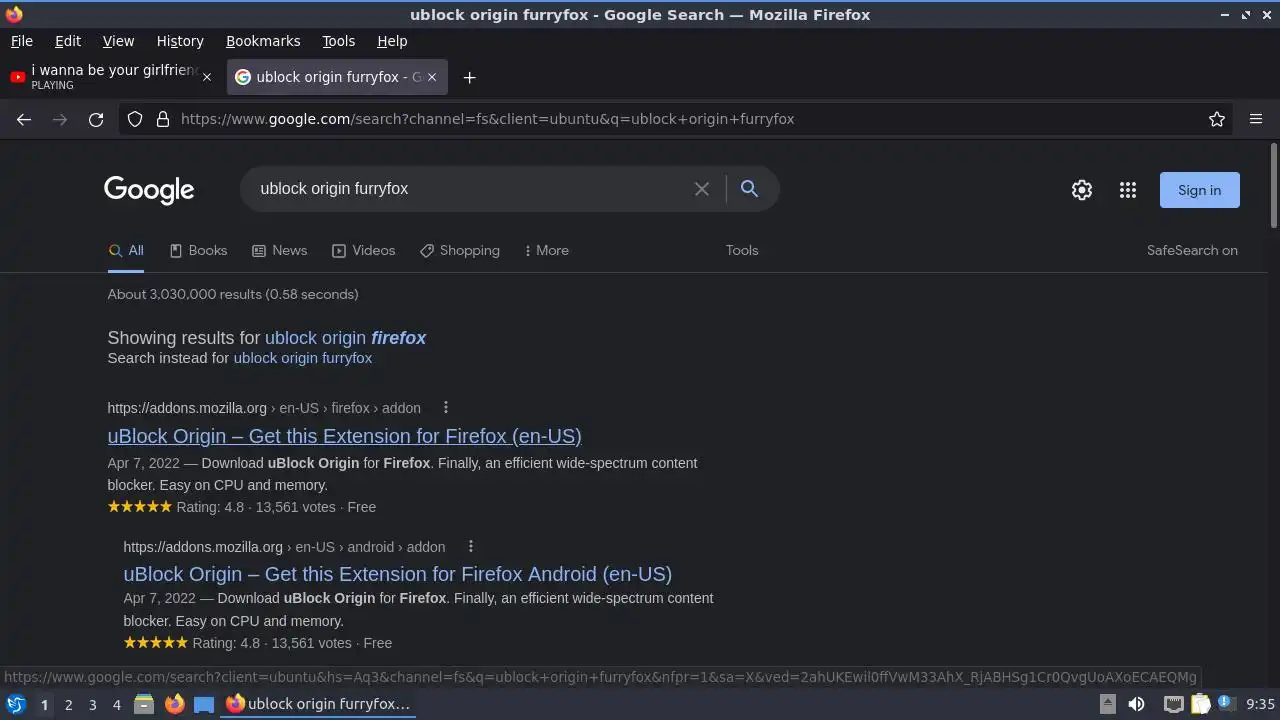
Task: Switch to Shopping results
Action: click(459, 251)
